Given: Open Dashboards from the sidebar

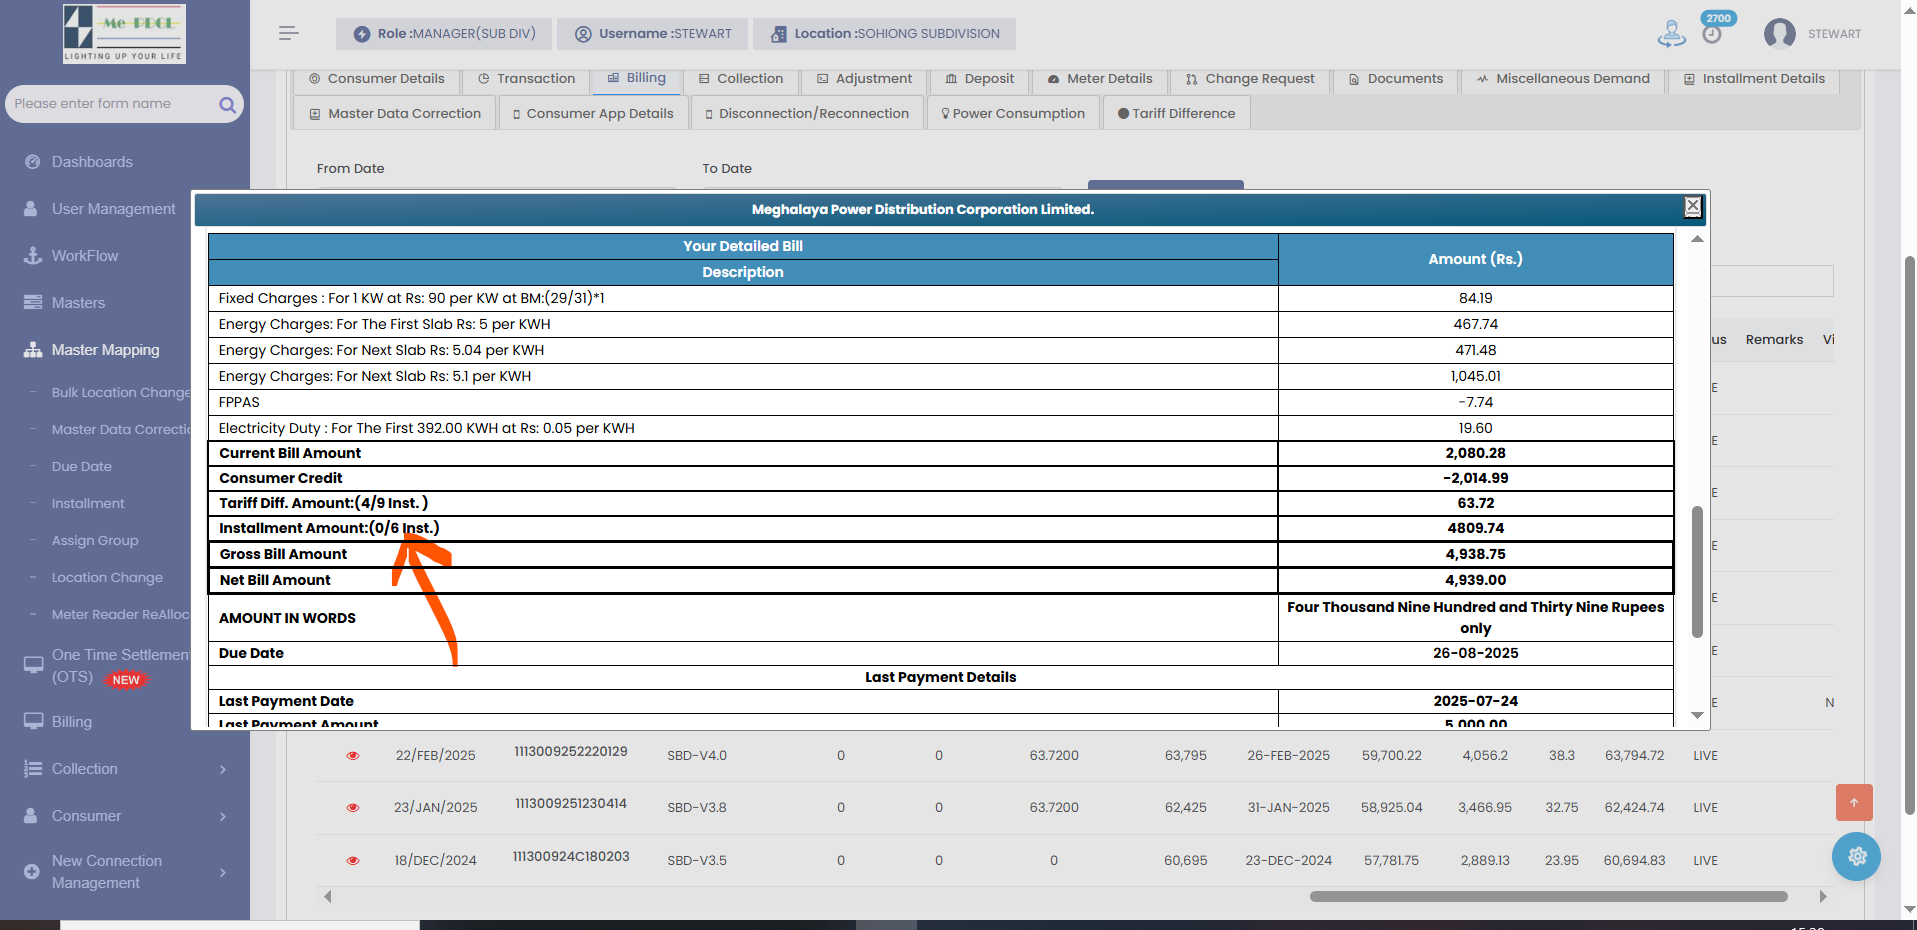Looking at the screenshot, I should pyautogui.click(x=92, y=162).
